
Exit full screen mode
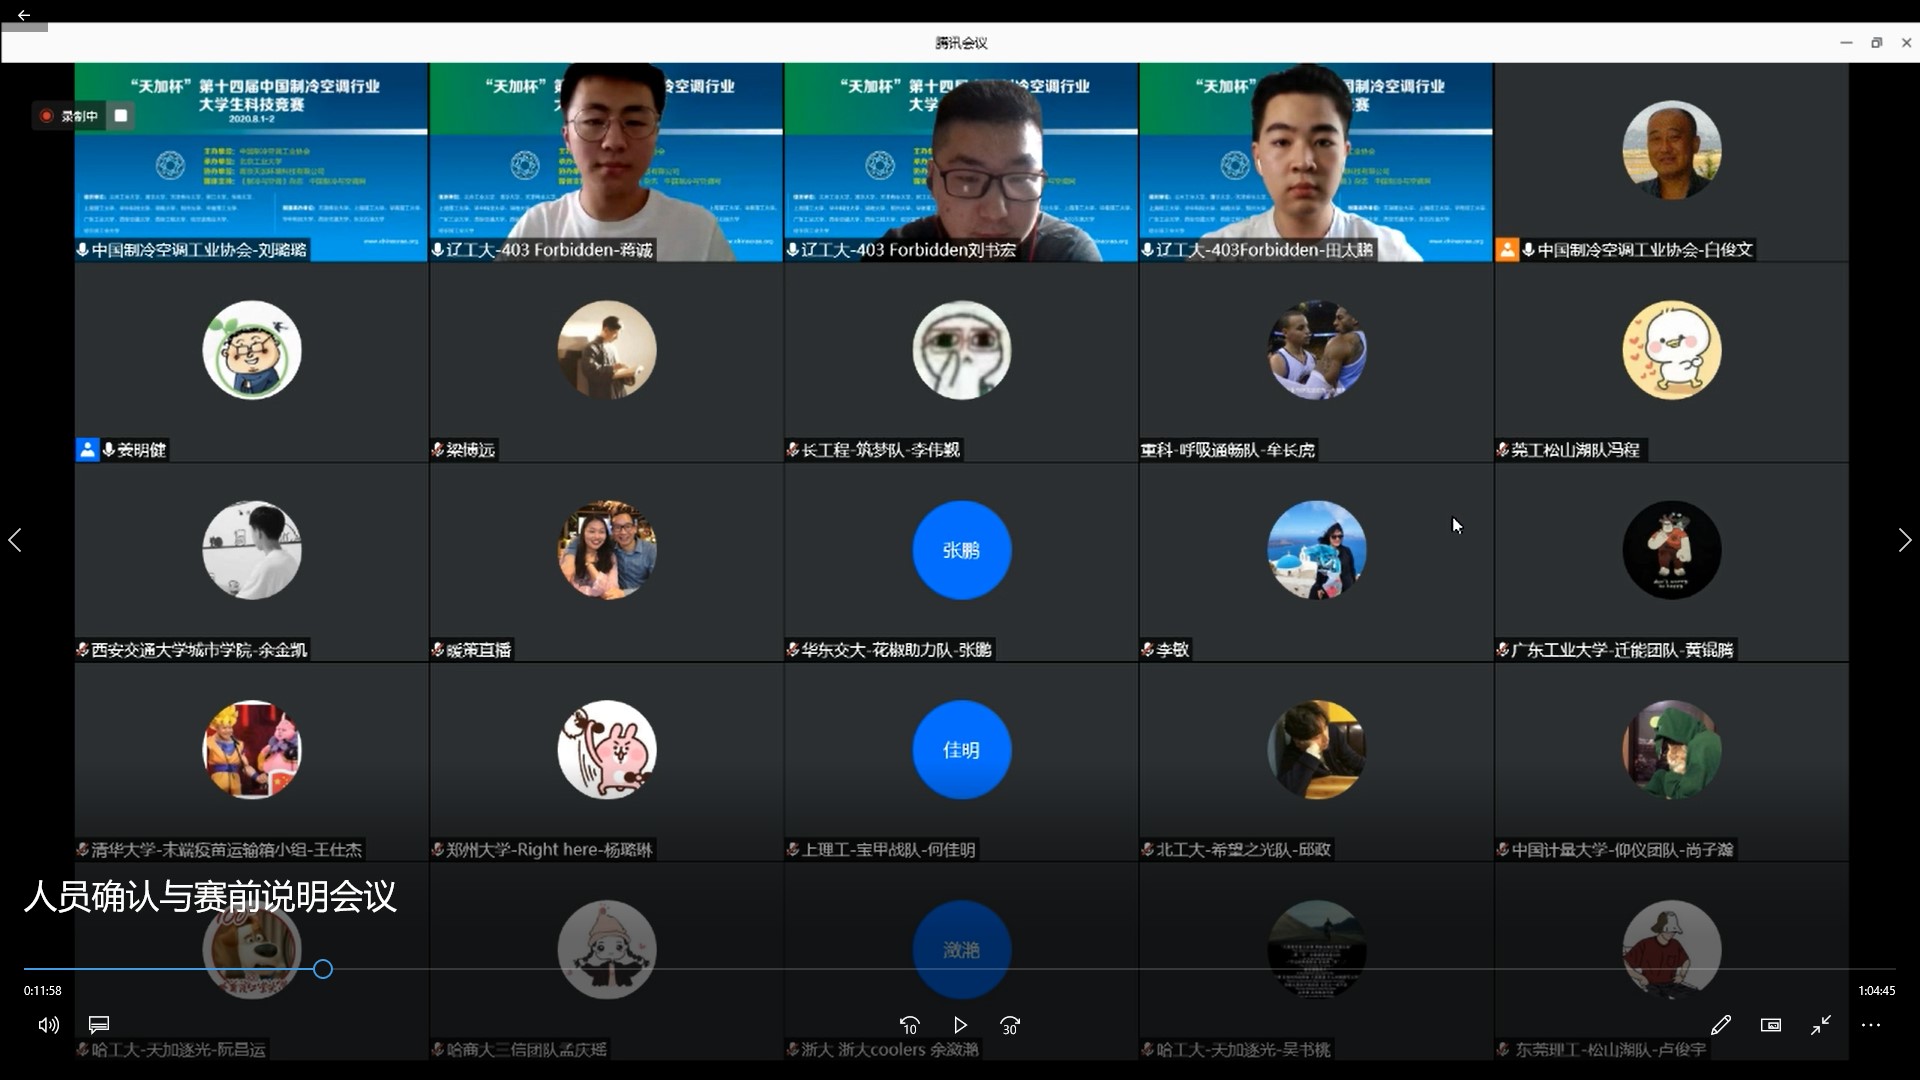point(1821,1025)
